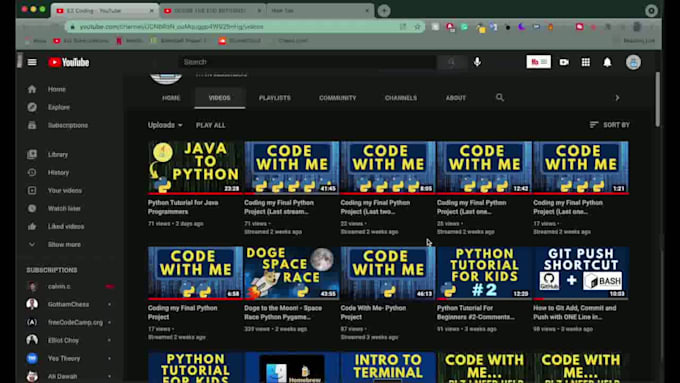The height and width of the screenshot is (383, 680).
Task: Click PLAY ALL button
Action: pos(210,125)
